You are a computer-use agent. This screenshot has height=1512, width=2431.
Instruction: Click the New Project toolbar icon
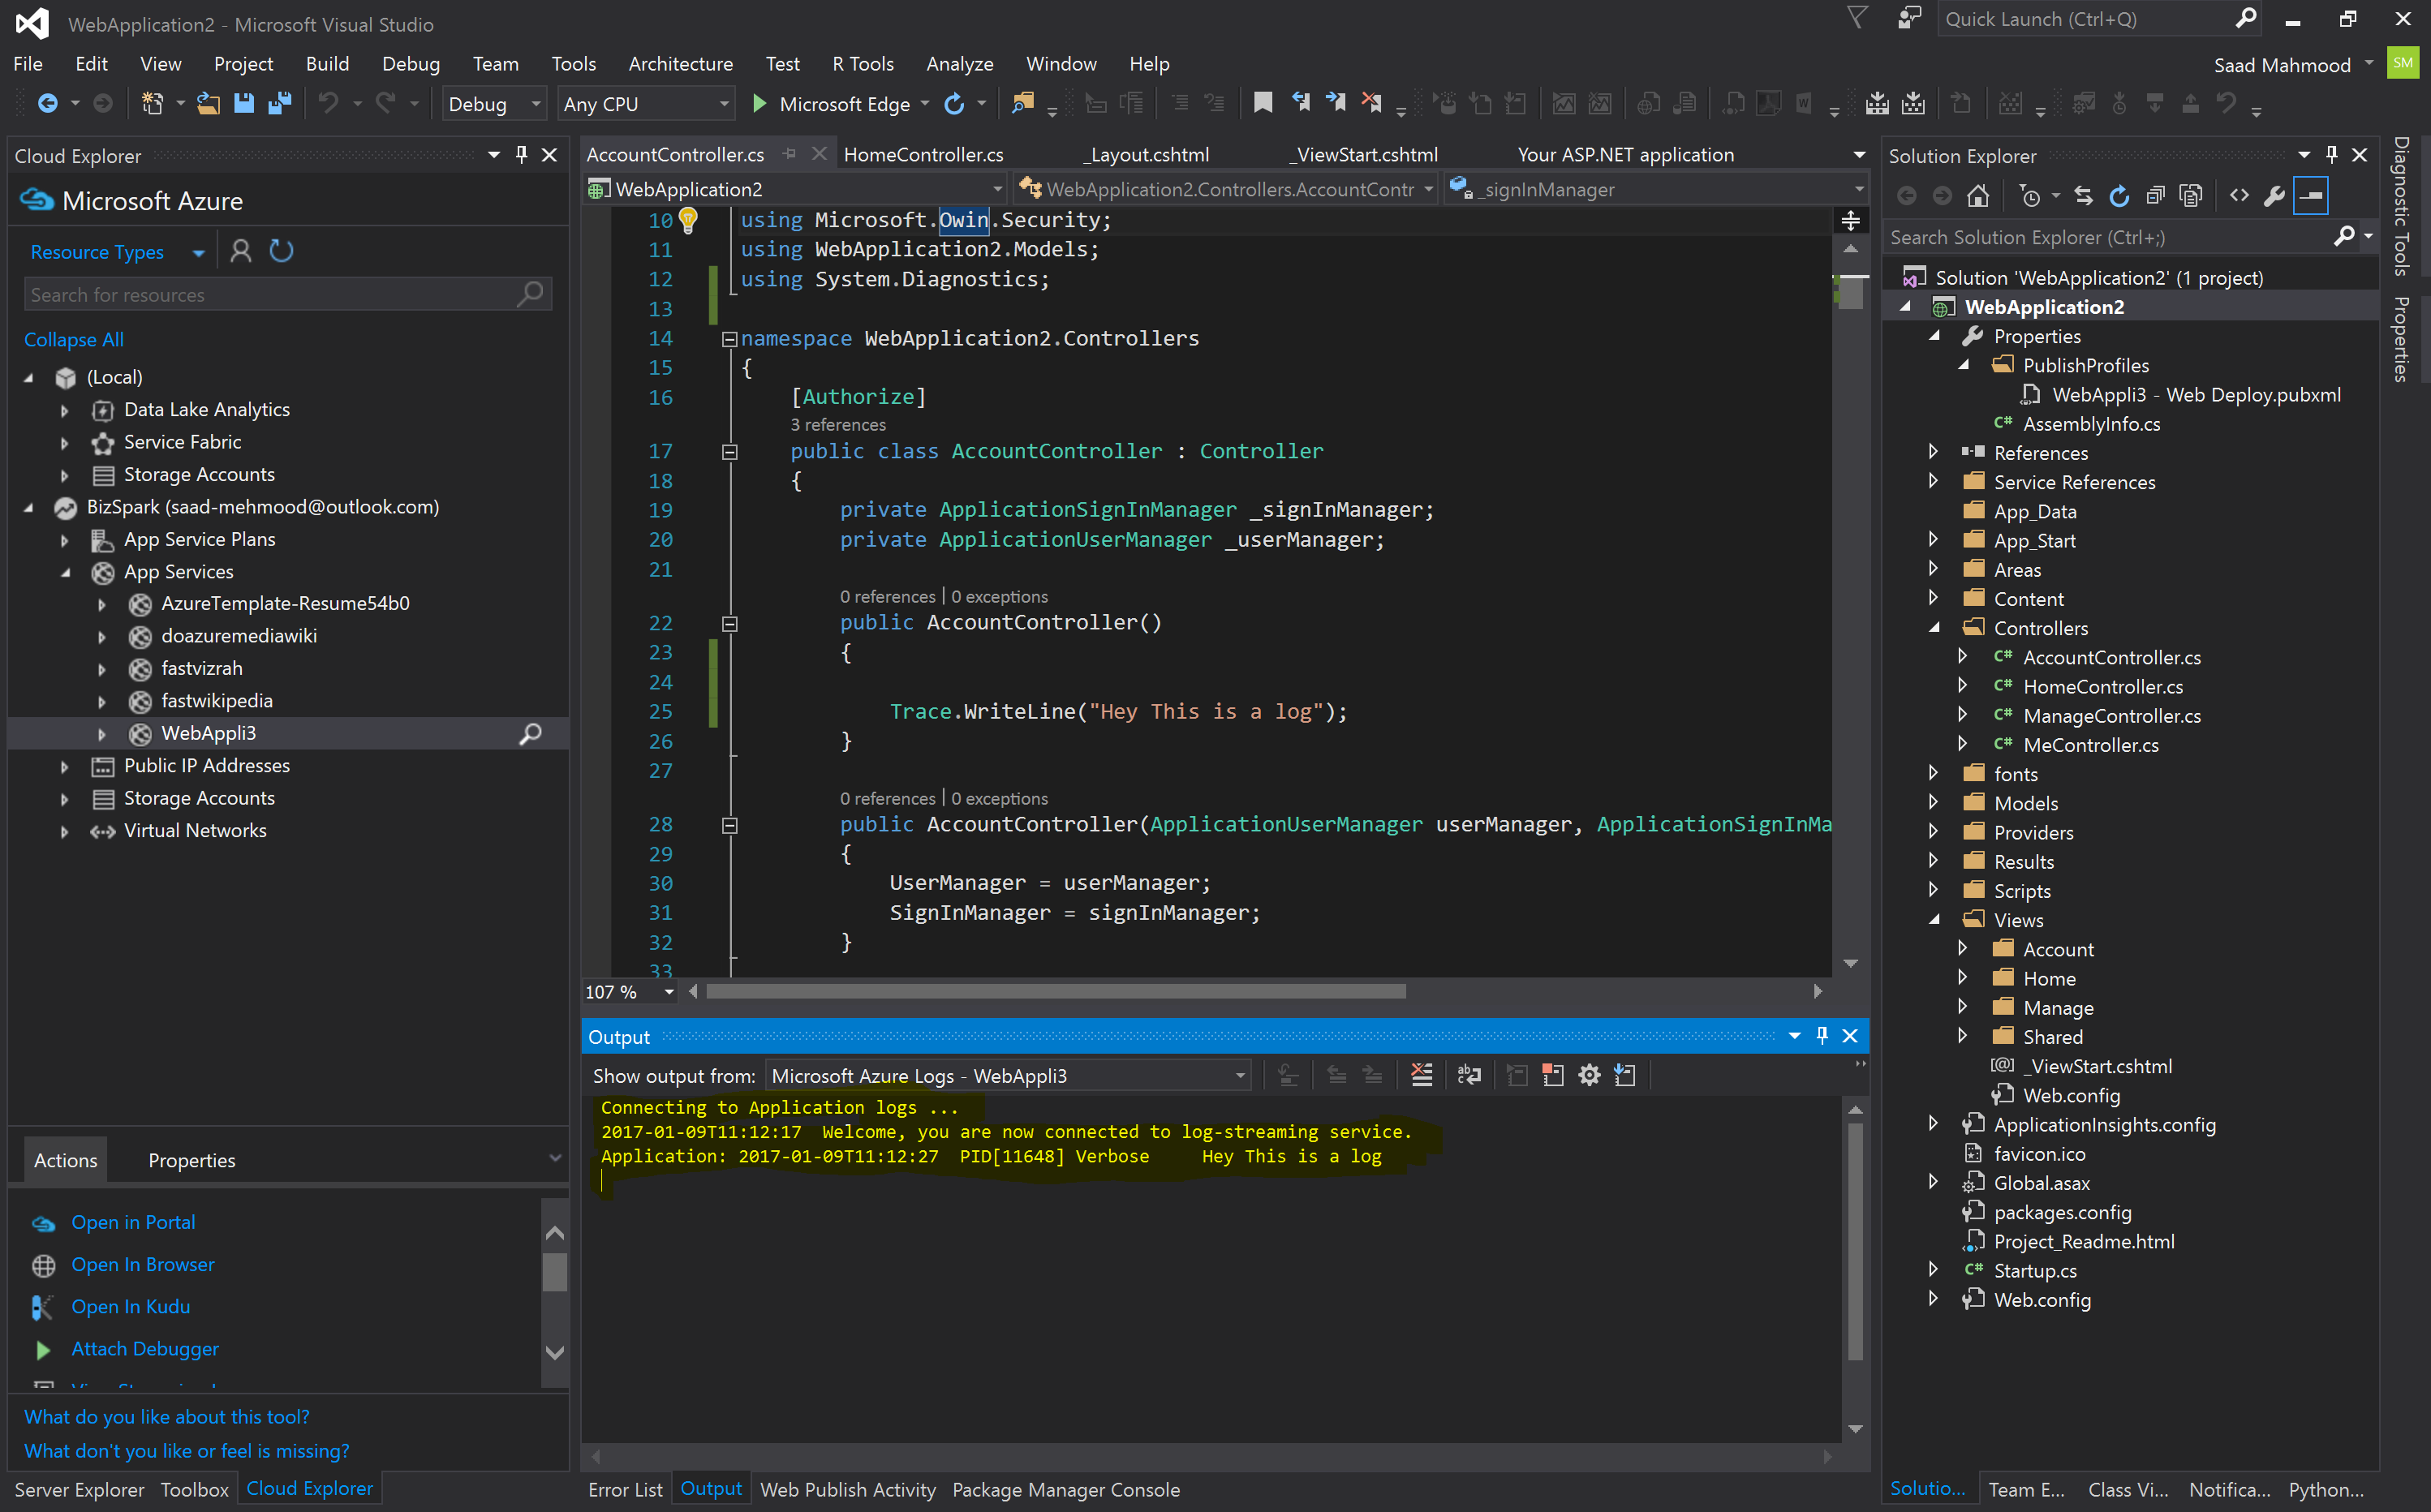pyautogui.click(x=152, y=103)
